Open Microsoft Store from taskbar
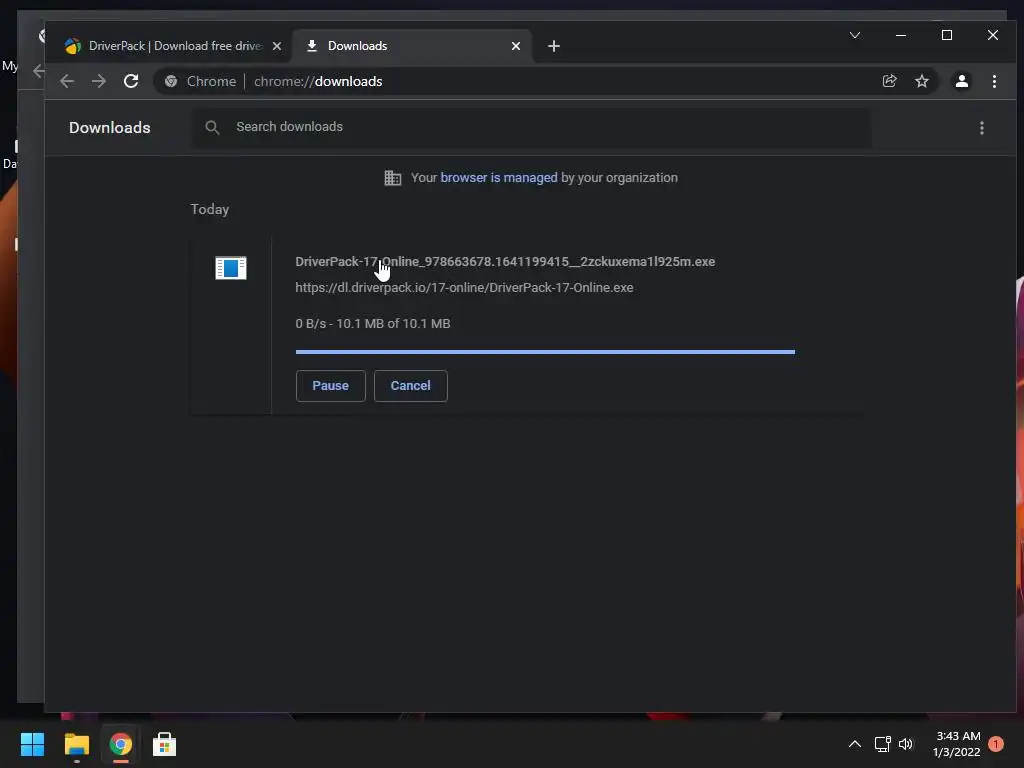The width and height of the screenshot is (1024, 768). 165,744
